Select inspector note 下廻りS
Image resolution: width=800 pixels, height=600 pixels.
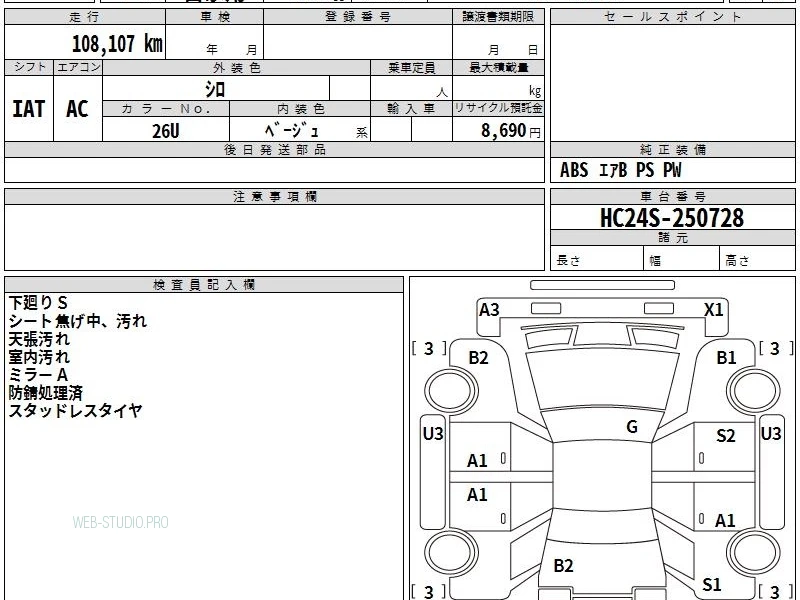click(38, 303)
